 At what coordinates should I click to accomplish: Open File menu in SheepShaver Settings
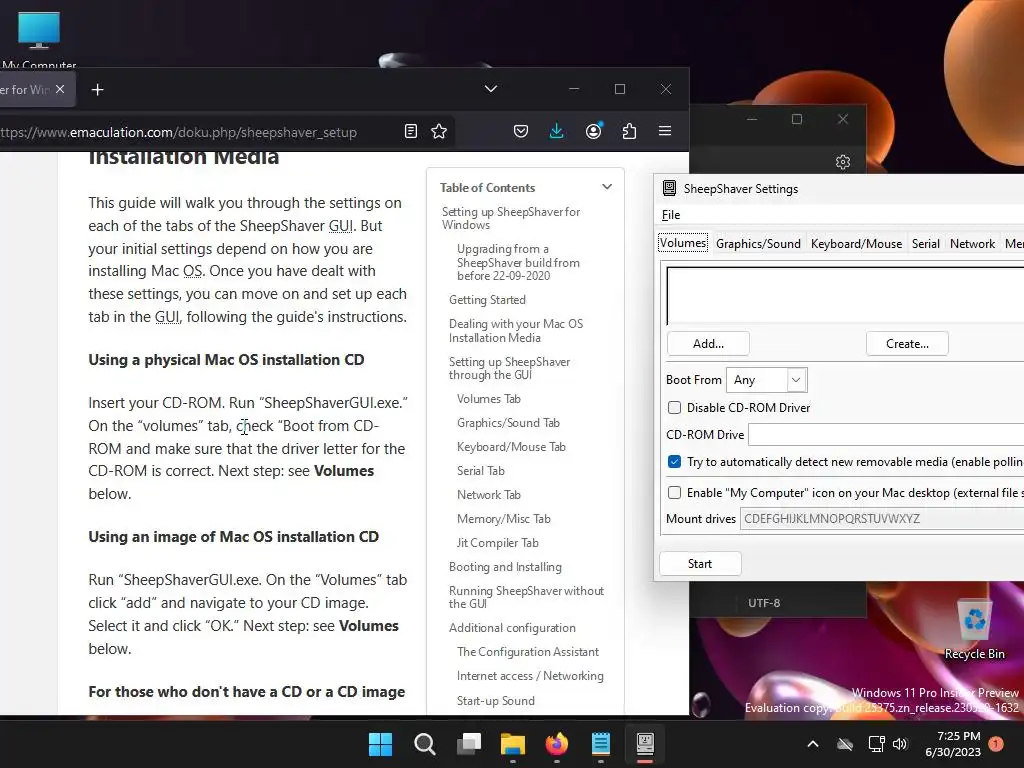pyautogui.click(x=671, y=215)
